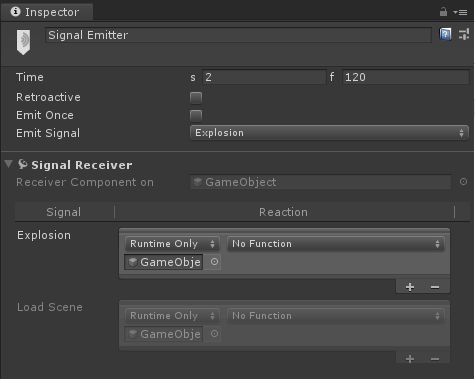Open object picker in the Explosion reaction
This screenshot has width=475, height=379.
214,262
